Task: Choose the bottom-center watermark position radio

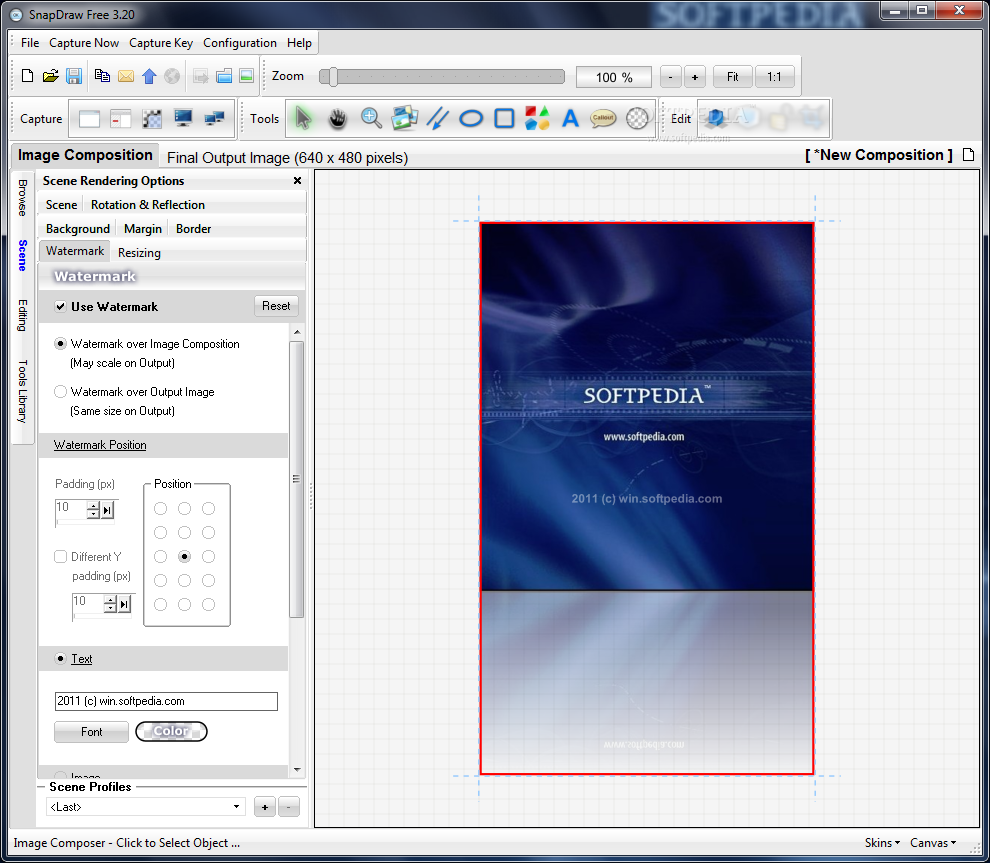Action: tap(184, 605)
